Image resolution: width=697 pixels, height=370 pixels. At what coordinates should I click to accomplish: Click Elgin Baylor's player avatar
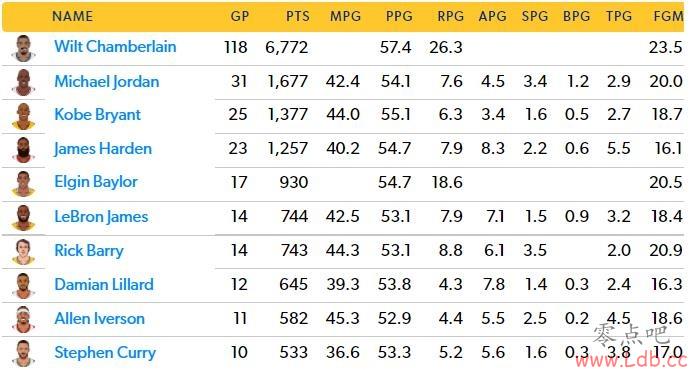24,184
